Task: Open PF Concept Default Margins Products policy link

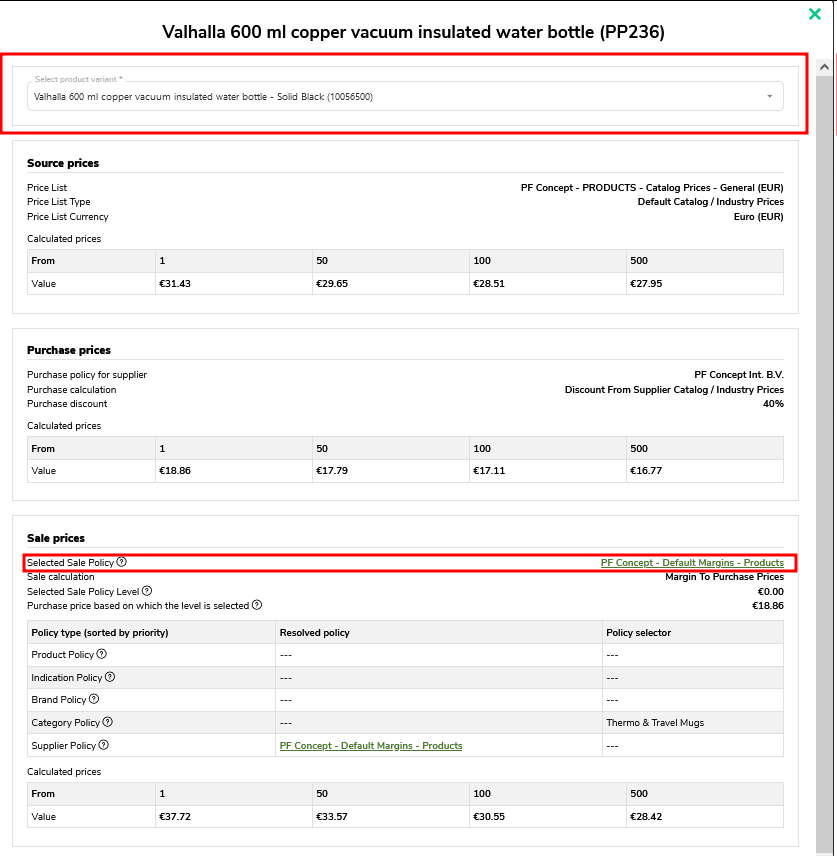Action: coord(693,562)
